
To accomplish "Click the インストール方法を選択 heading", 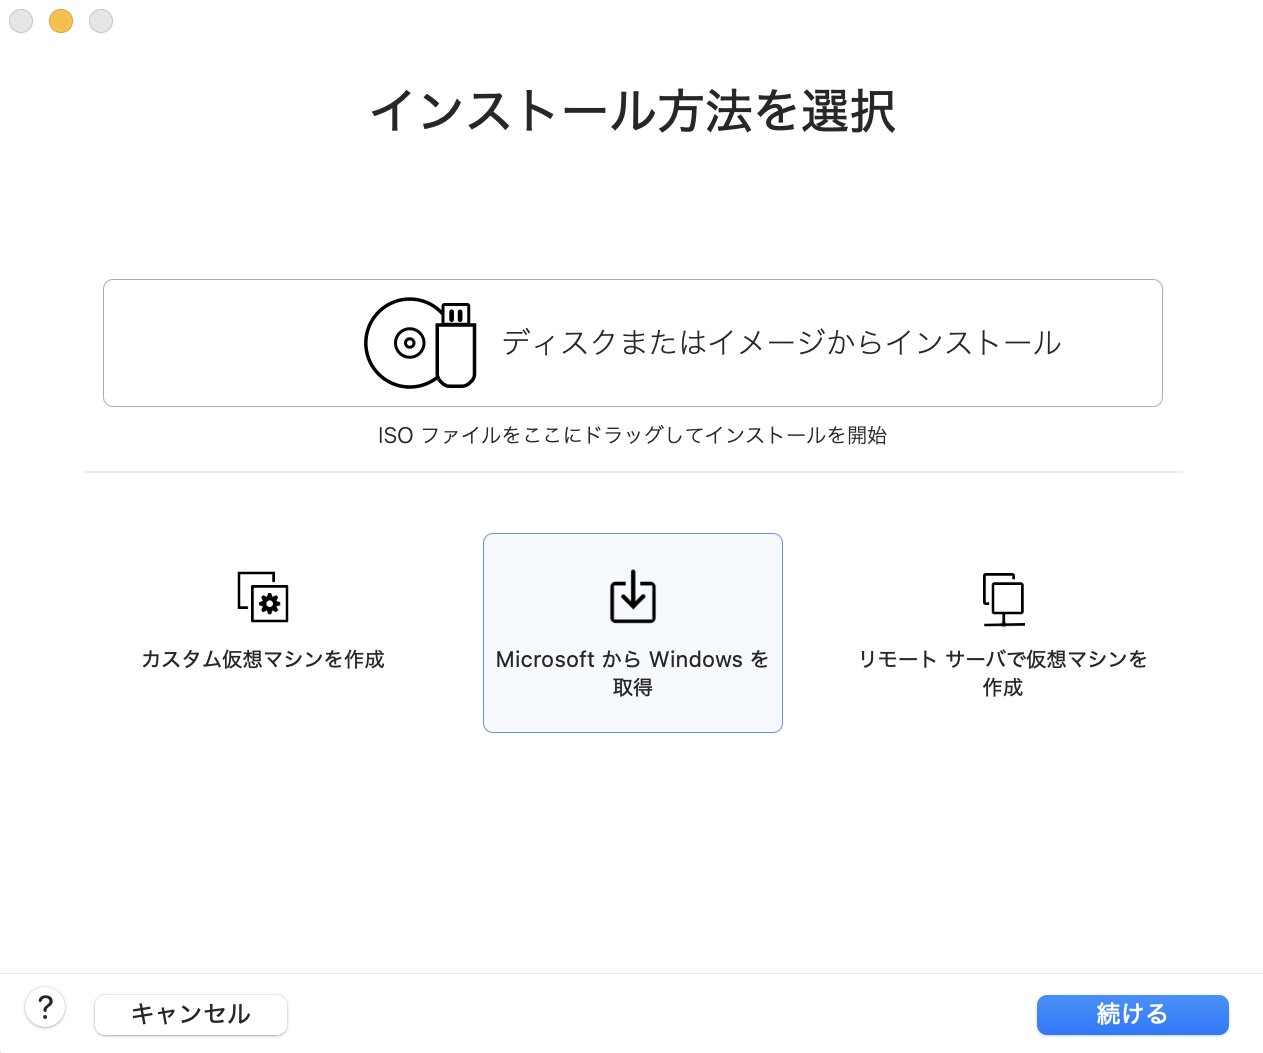I will point(633,110).
